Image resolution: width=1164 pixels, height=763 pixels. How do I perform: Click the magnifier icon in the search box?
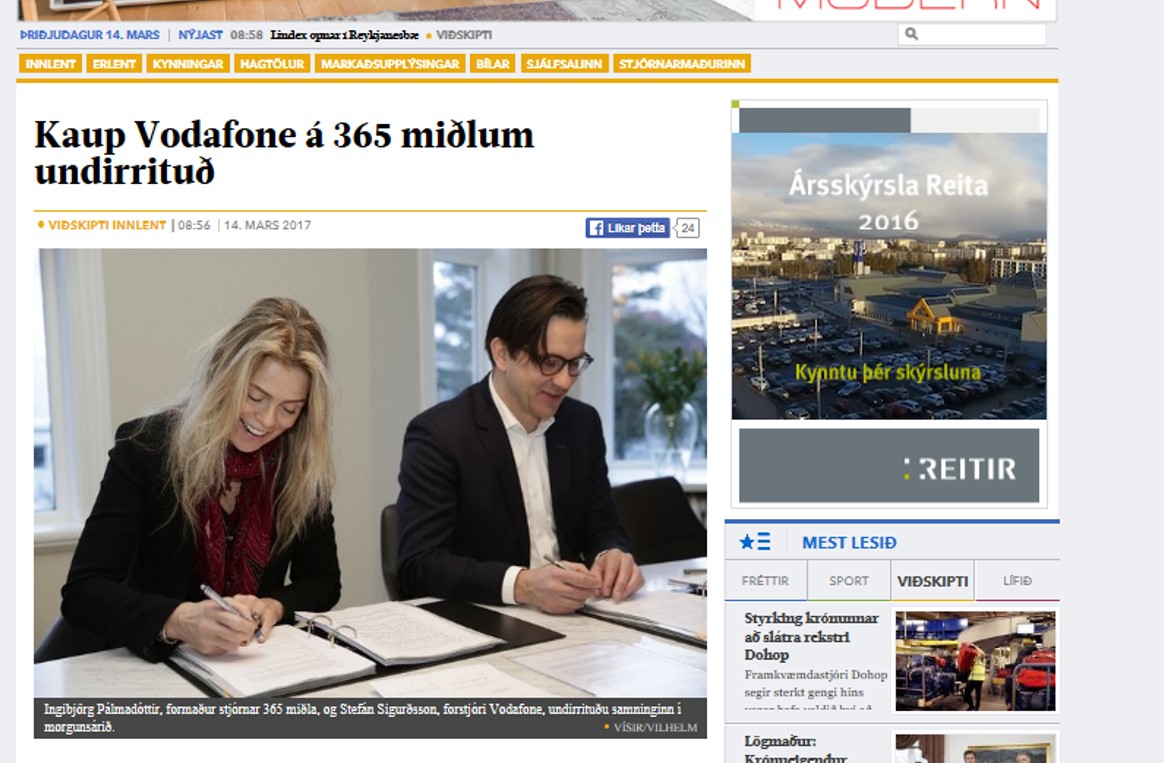(x=911, y=35)
